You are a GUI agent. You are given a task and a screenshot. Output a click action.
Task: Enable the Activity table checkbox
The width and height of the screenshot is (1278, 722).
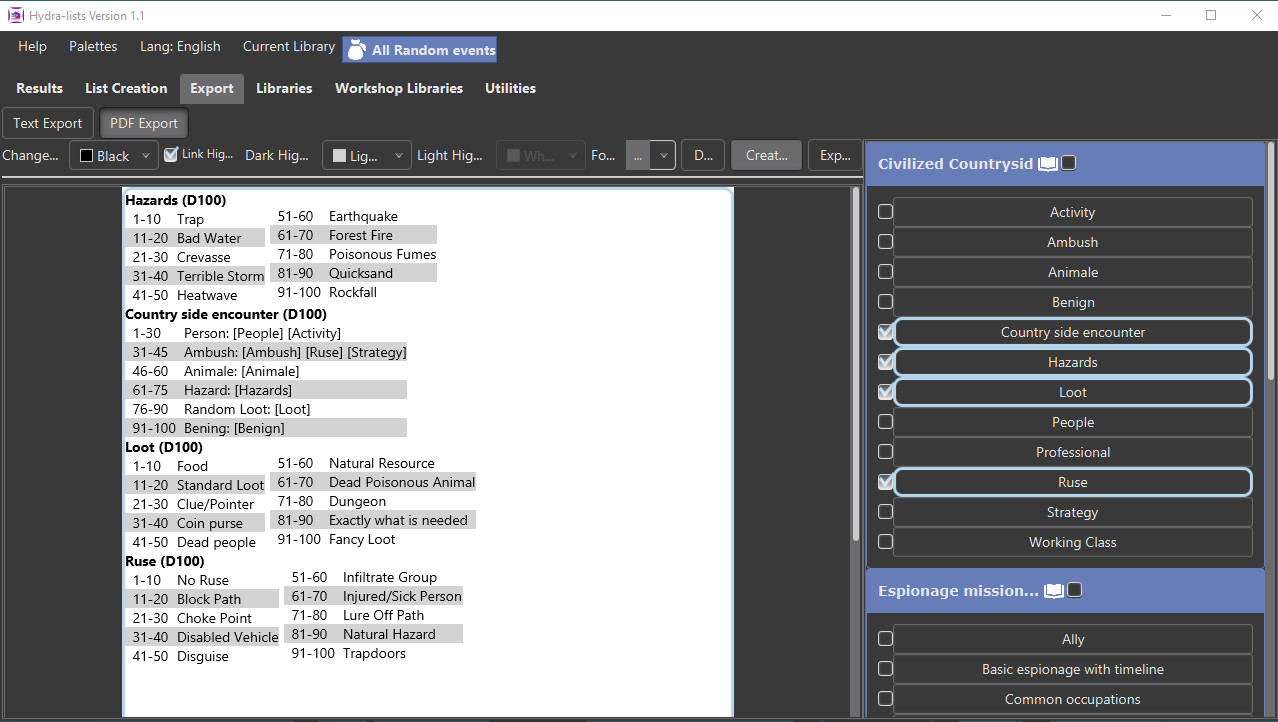pyautogui.click(x=884, y=211)
